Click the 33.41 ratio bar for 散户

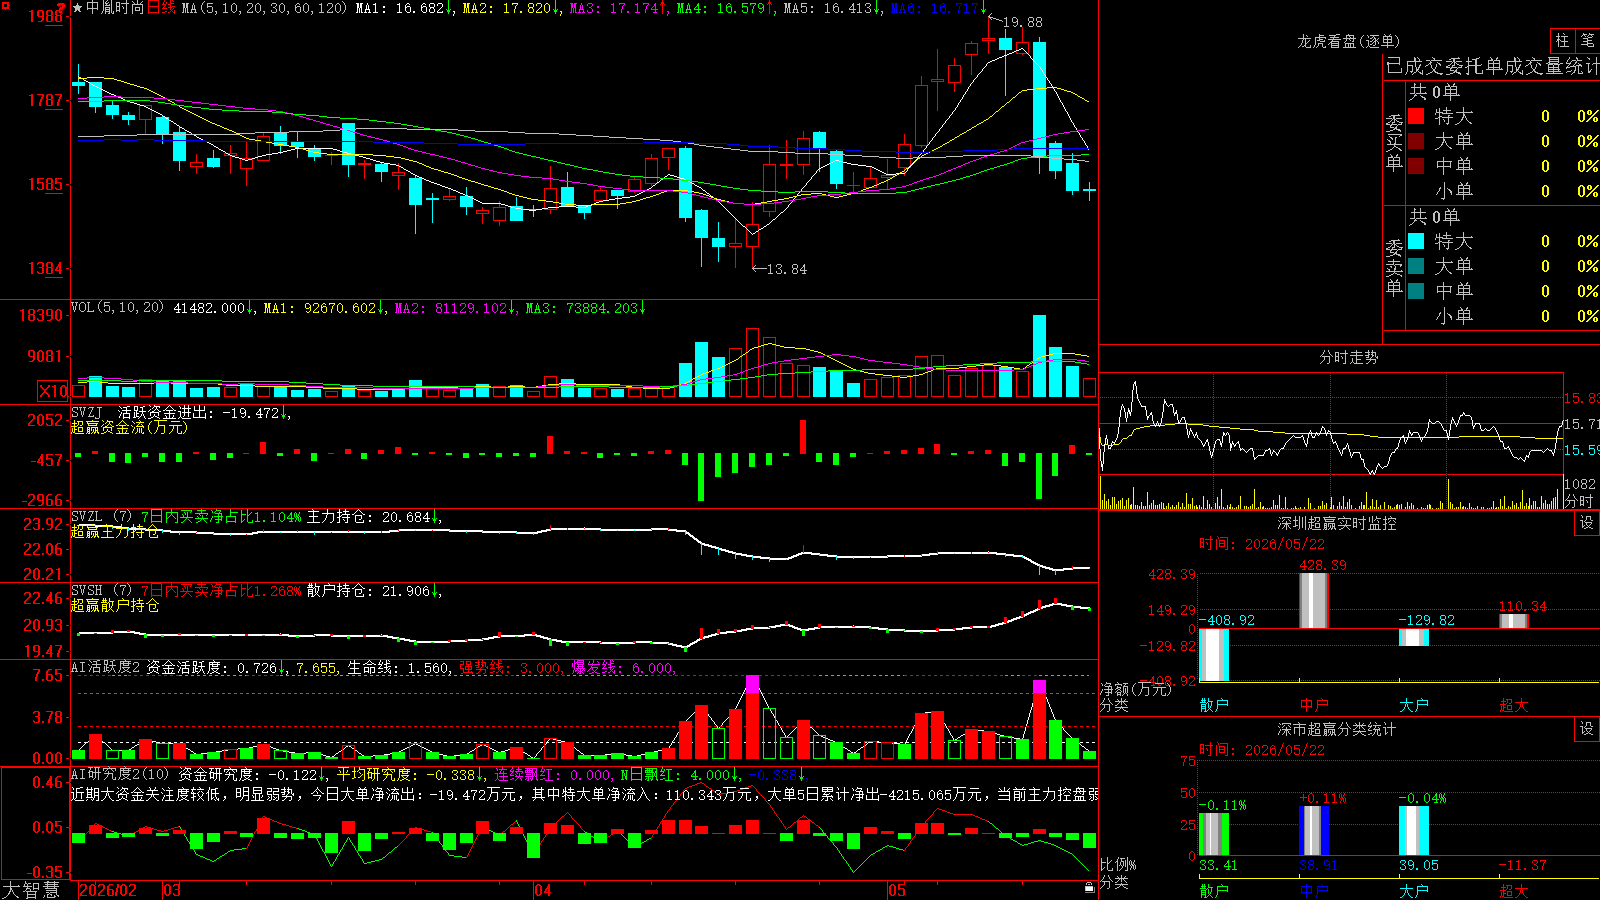(1214, 834)
